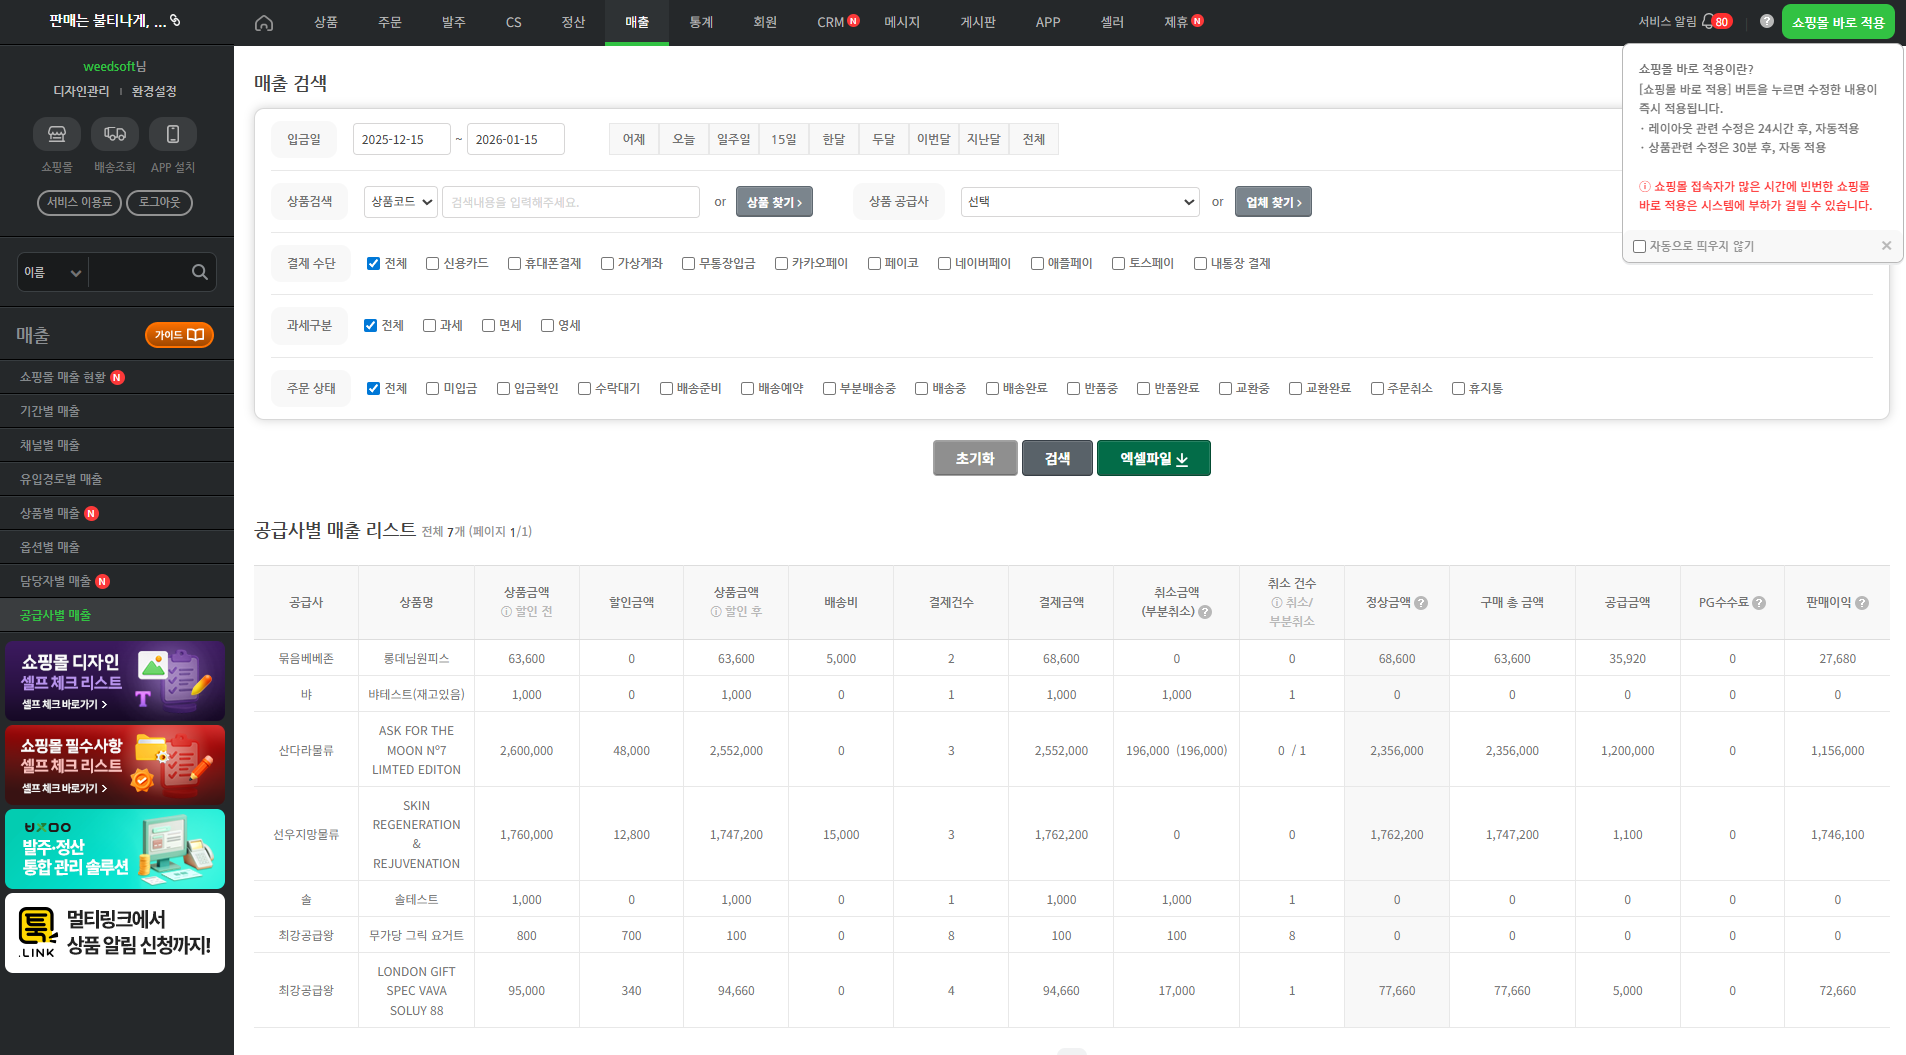Open the 상품 공급사 선택 dropdown
1906x1055 pixels.
coord(1080,202)
